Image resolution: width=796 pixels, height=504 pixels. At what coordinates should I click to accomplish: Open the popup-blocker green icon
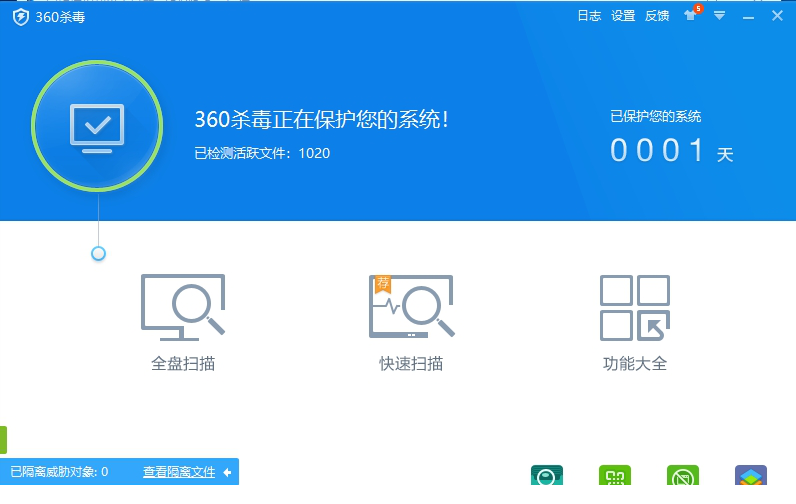[x=683, y=475]
